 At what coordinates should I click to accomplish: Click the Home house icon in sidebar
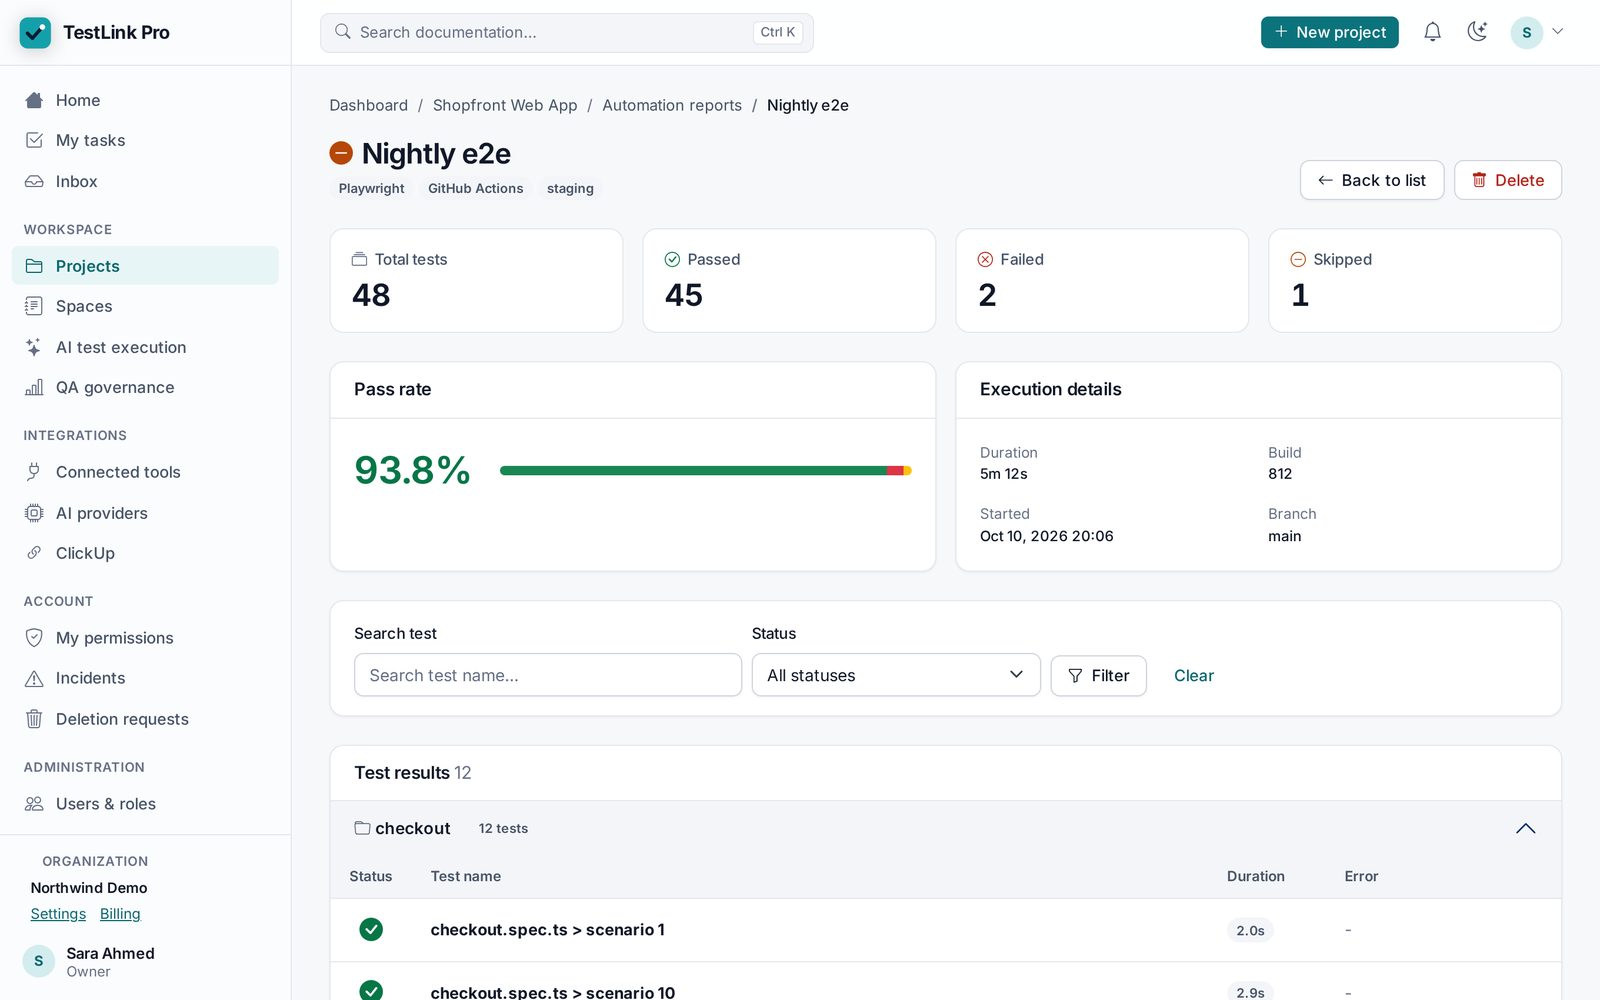click(34, 100)
